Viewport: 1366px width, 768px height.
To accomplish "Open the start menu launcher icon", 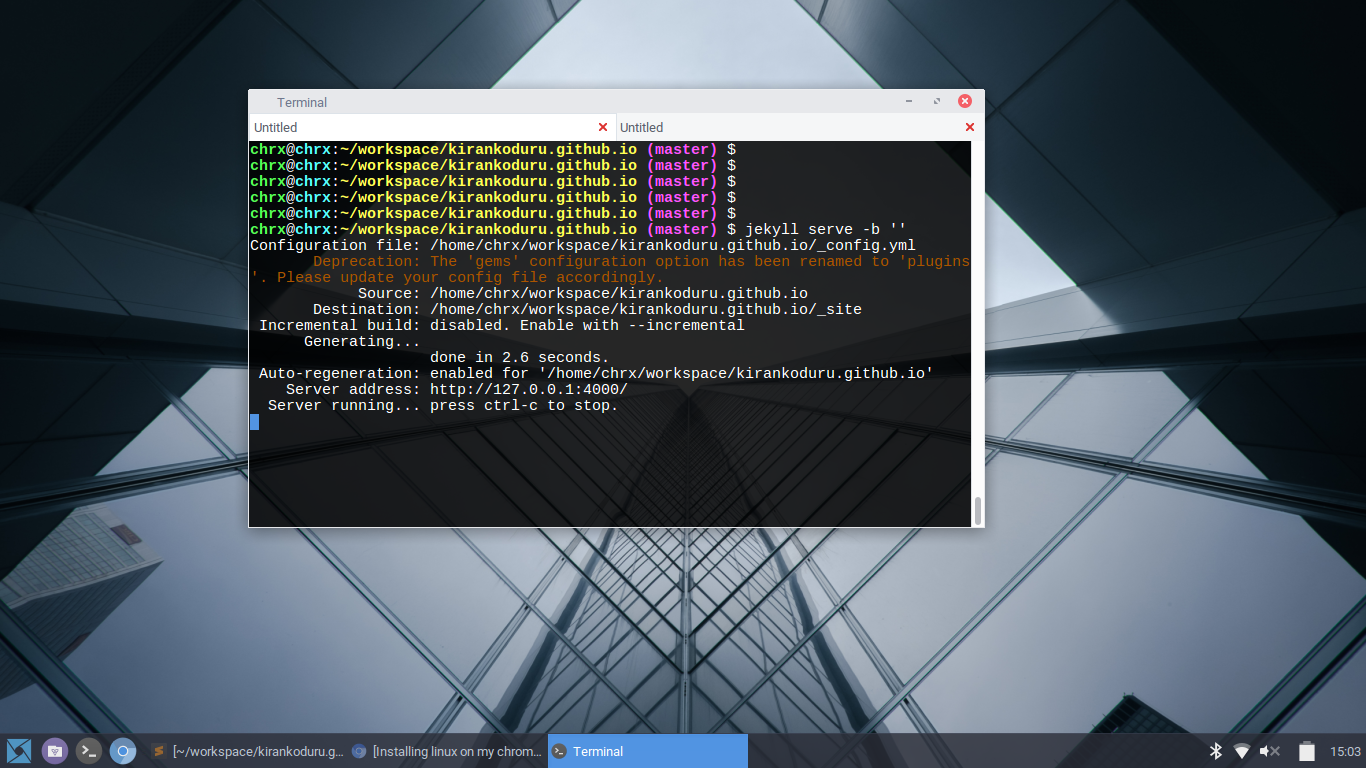I will click(19, 751).
